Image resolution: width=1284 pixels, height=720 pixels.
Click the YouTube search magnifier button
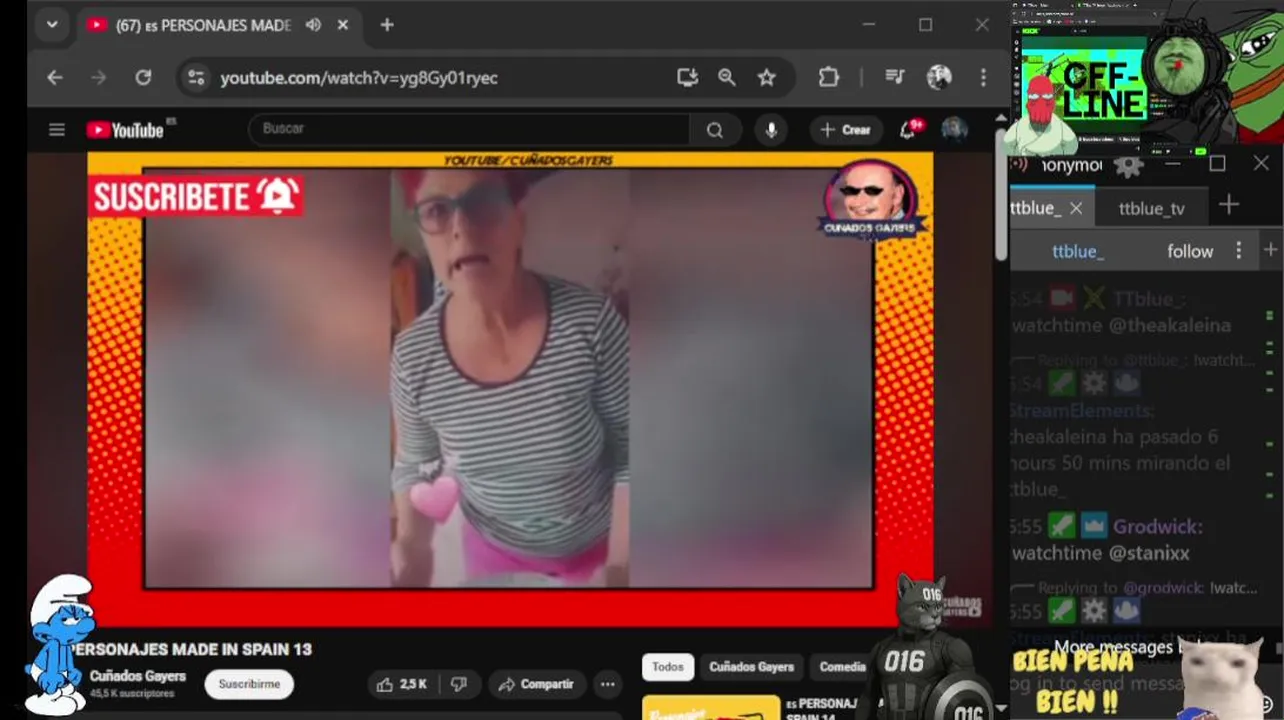714,129
